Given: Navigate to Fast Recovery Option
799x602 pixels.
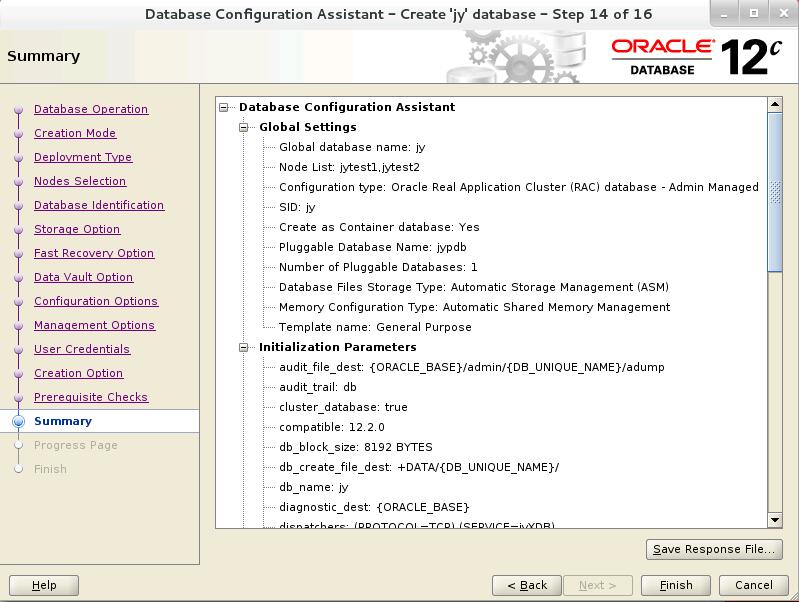Looking at the screenshot, I should pos(94,253).
